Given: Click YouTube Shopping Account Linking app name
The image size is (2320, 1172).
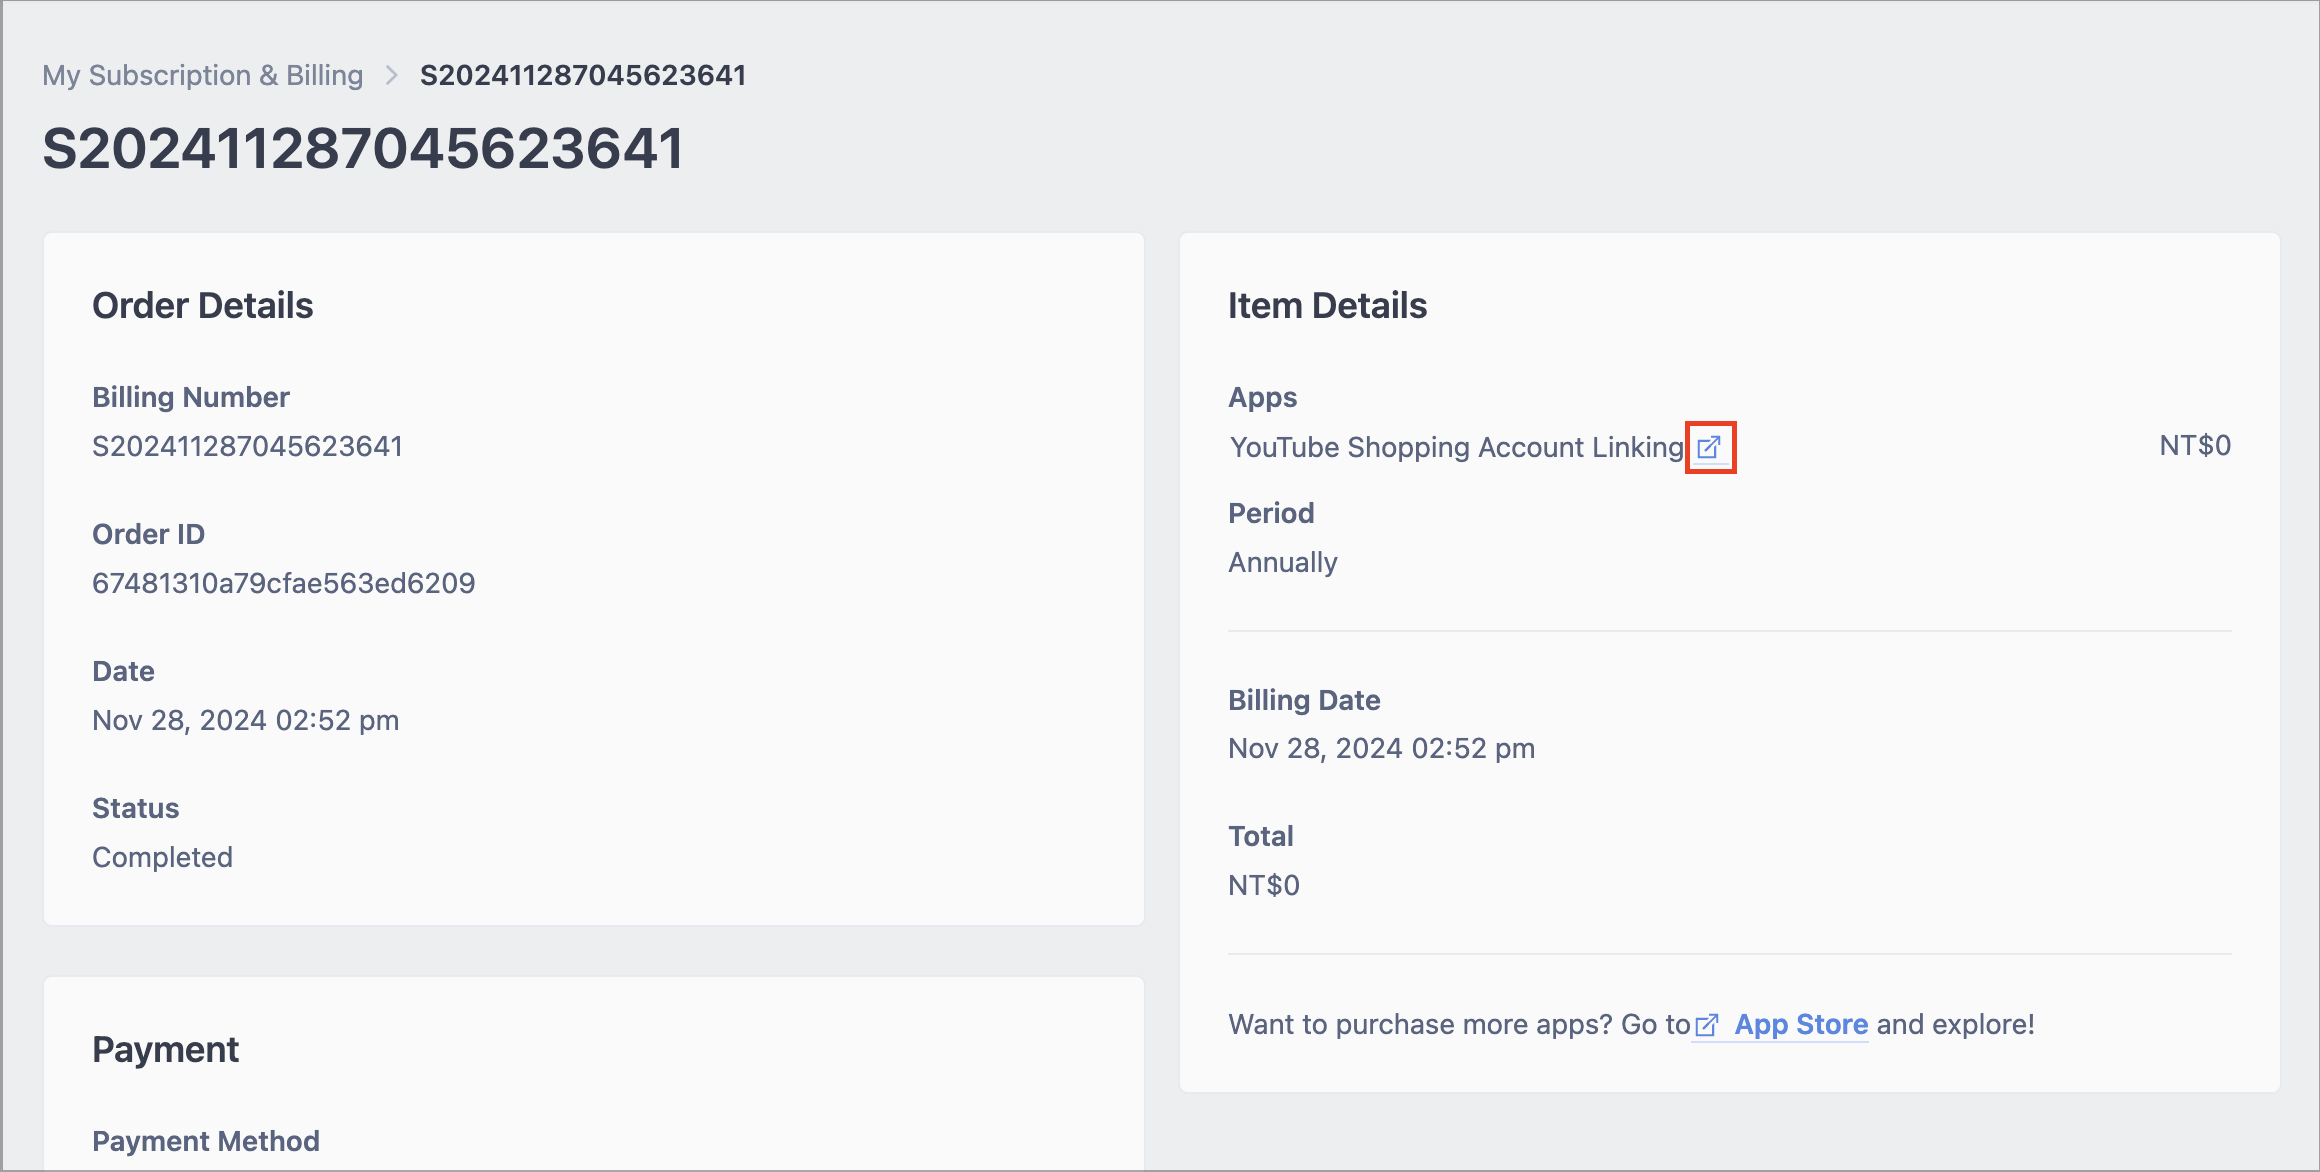Looking at the screenshot, I should pos(1457,447).
